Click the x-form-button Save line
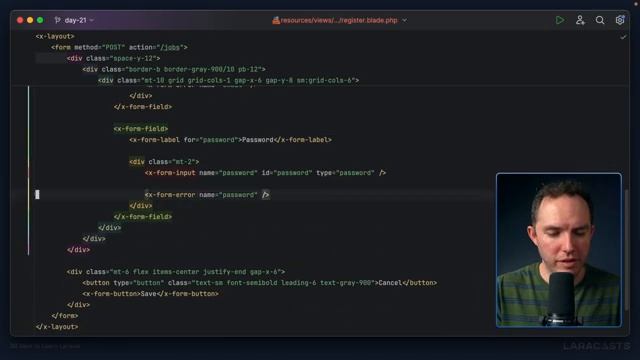 (151, 294)
